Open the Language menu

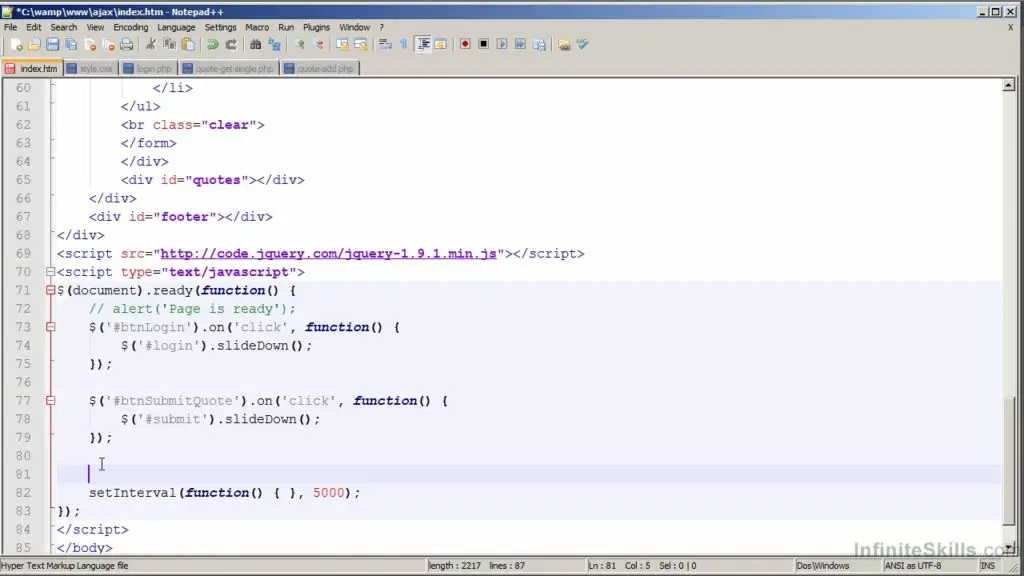[176, 27]
